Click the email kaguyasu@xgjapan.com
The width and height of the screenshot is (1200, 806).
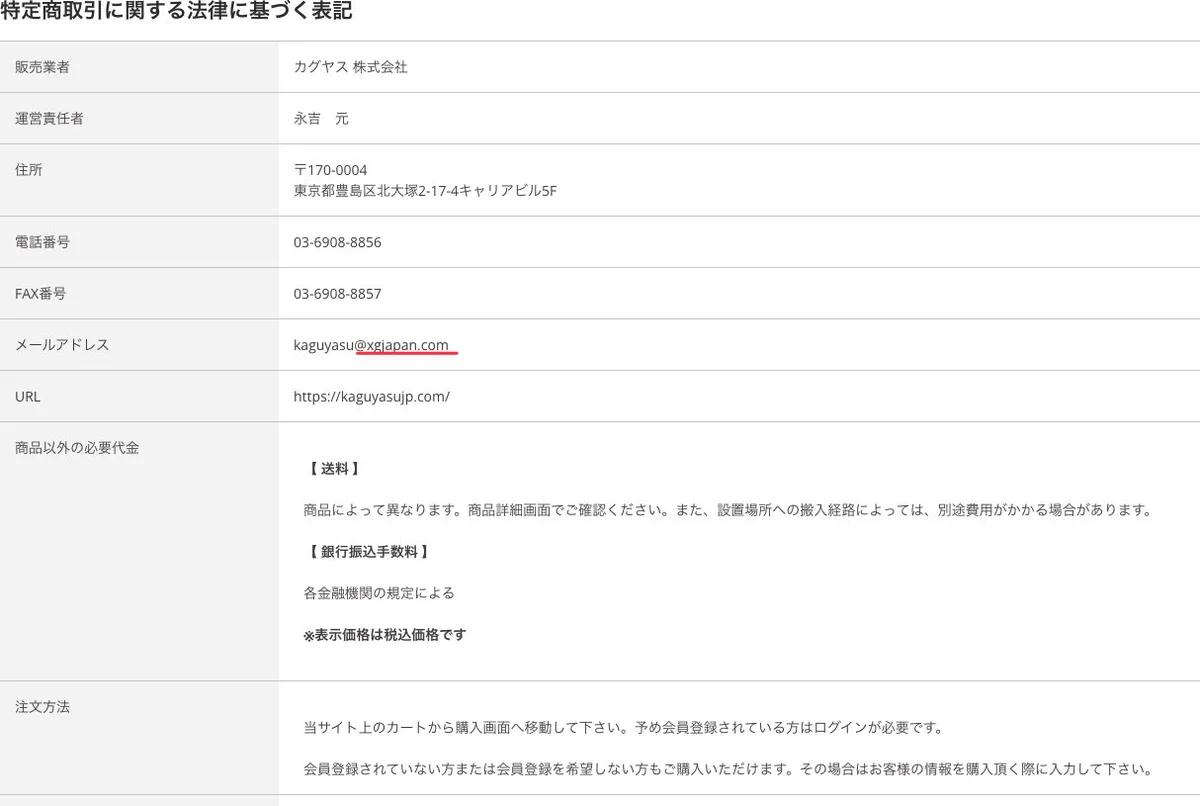tap(371, 345)
